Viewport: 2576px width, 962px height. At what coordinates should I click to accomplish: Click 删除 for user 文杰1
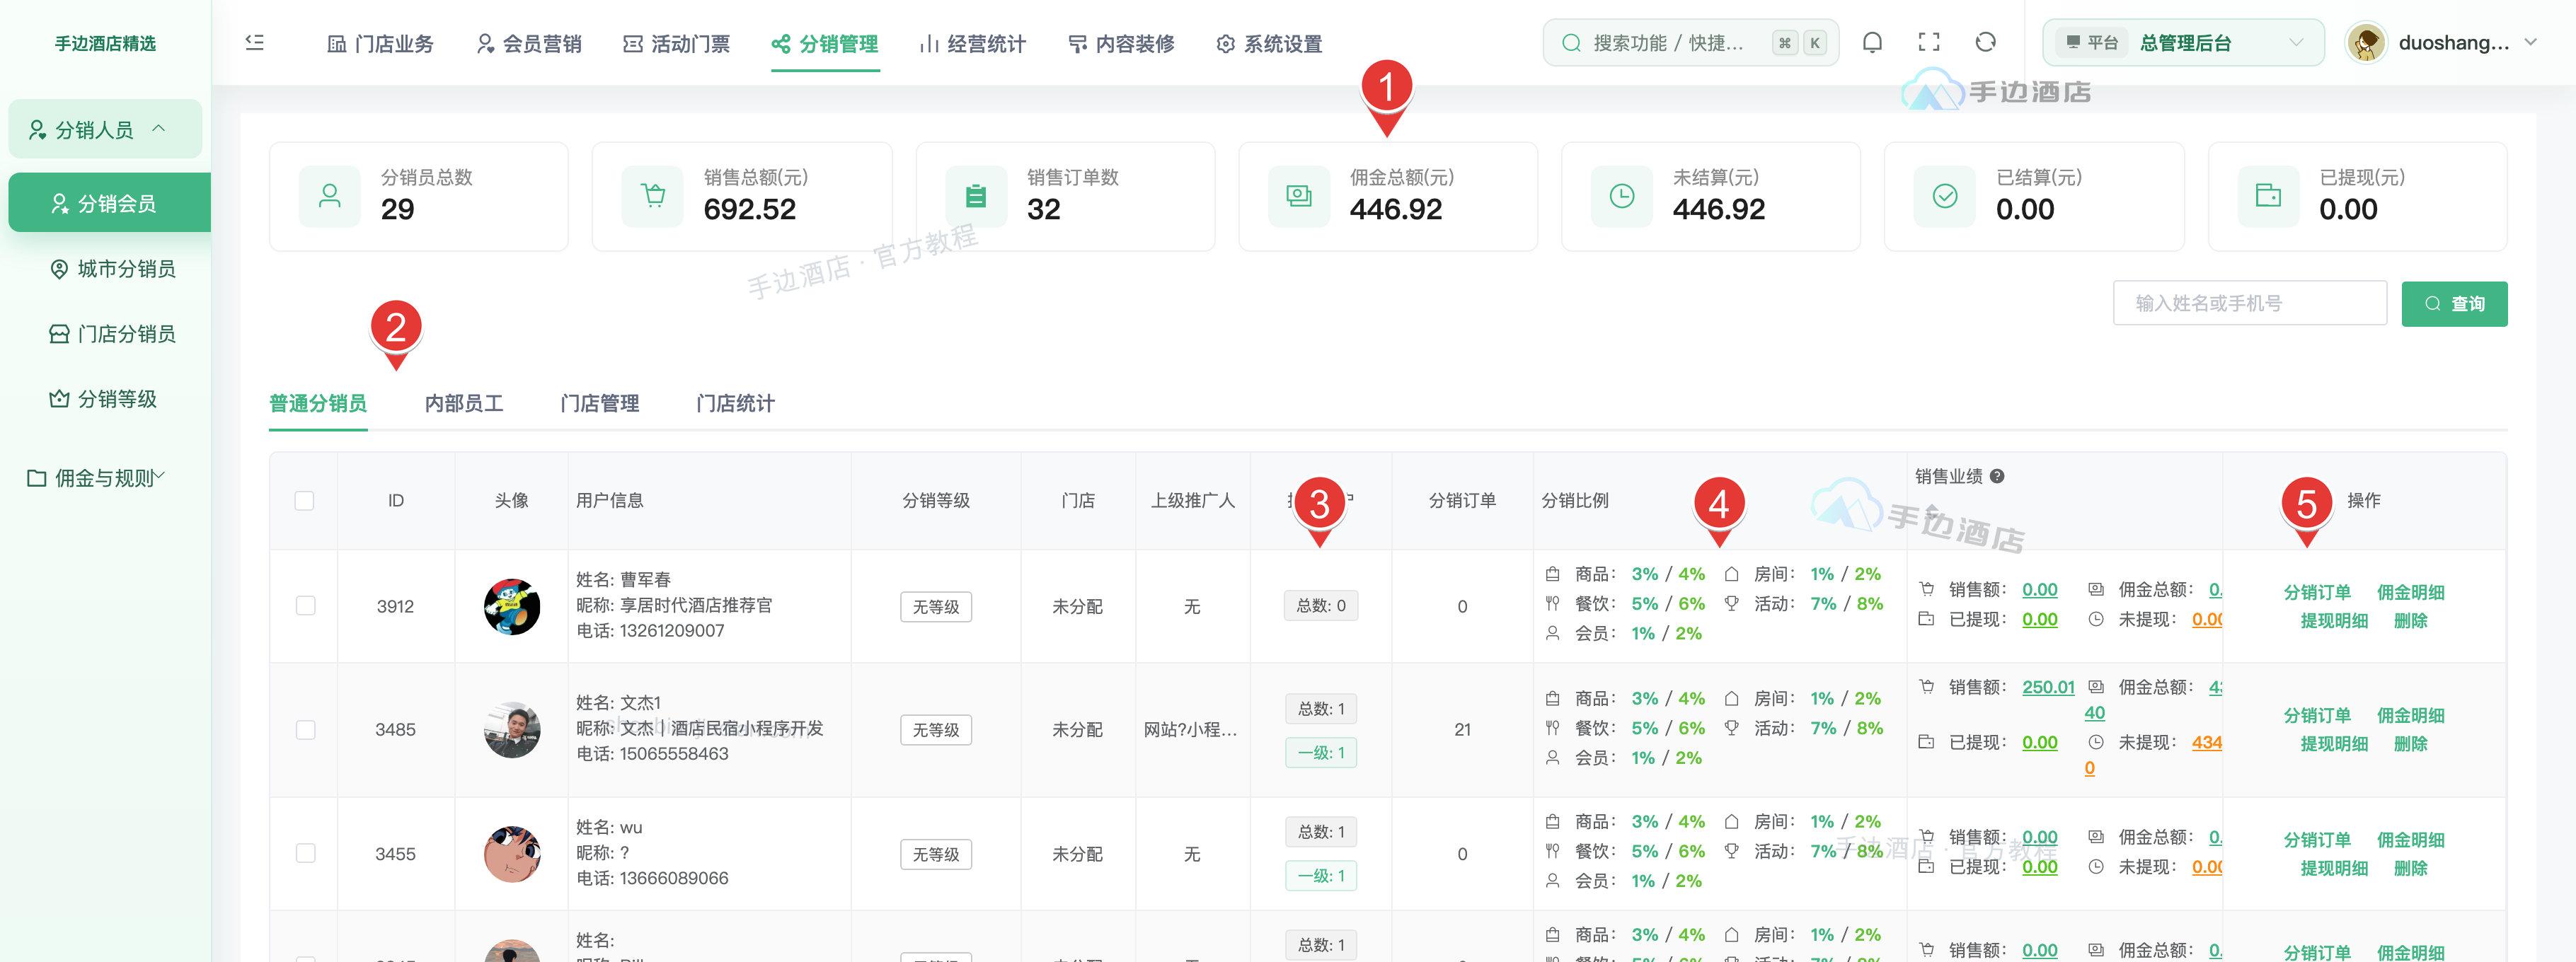(x=2411, y=744)
